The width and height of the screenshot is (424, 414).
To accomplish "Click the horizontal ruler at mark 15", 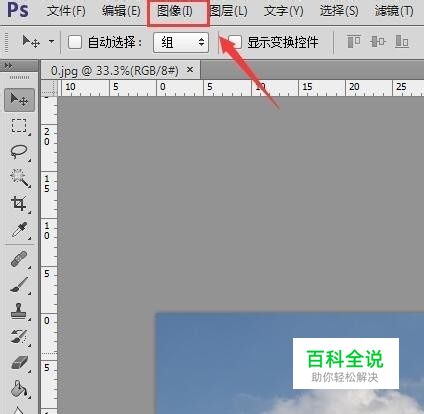I will (307, 87).
